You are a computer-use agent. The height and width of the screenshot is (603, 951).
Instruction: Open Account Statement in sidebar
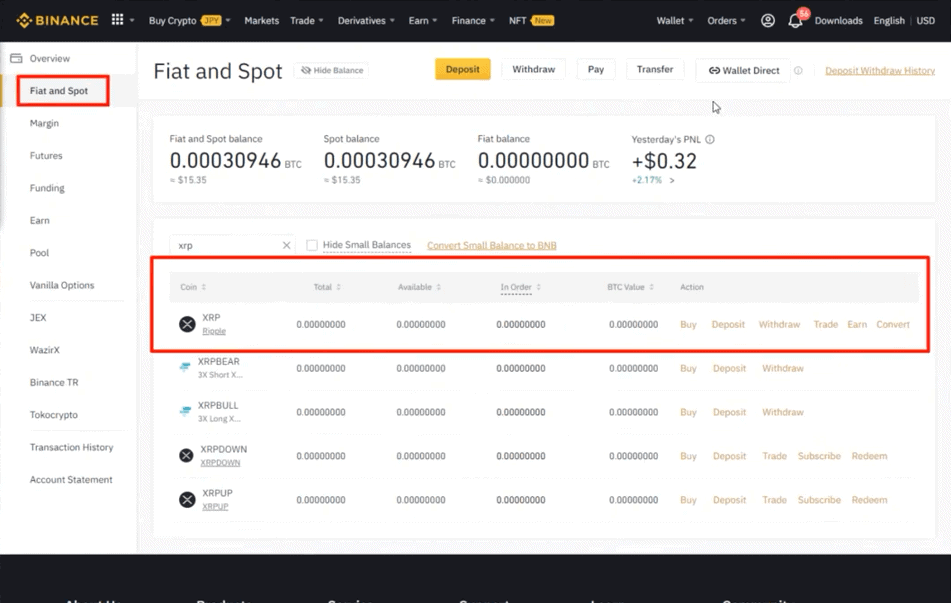click(71, 479)
